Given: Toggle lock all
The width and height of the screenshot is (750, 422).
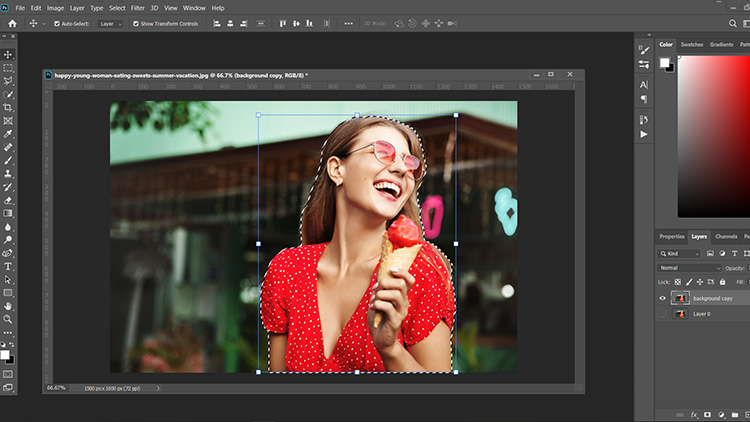Looking at the screenshot, I should [722, 282].
